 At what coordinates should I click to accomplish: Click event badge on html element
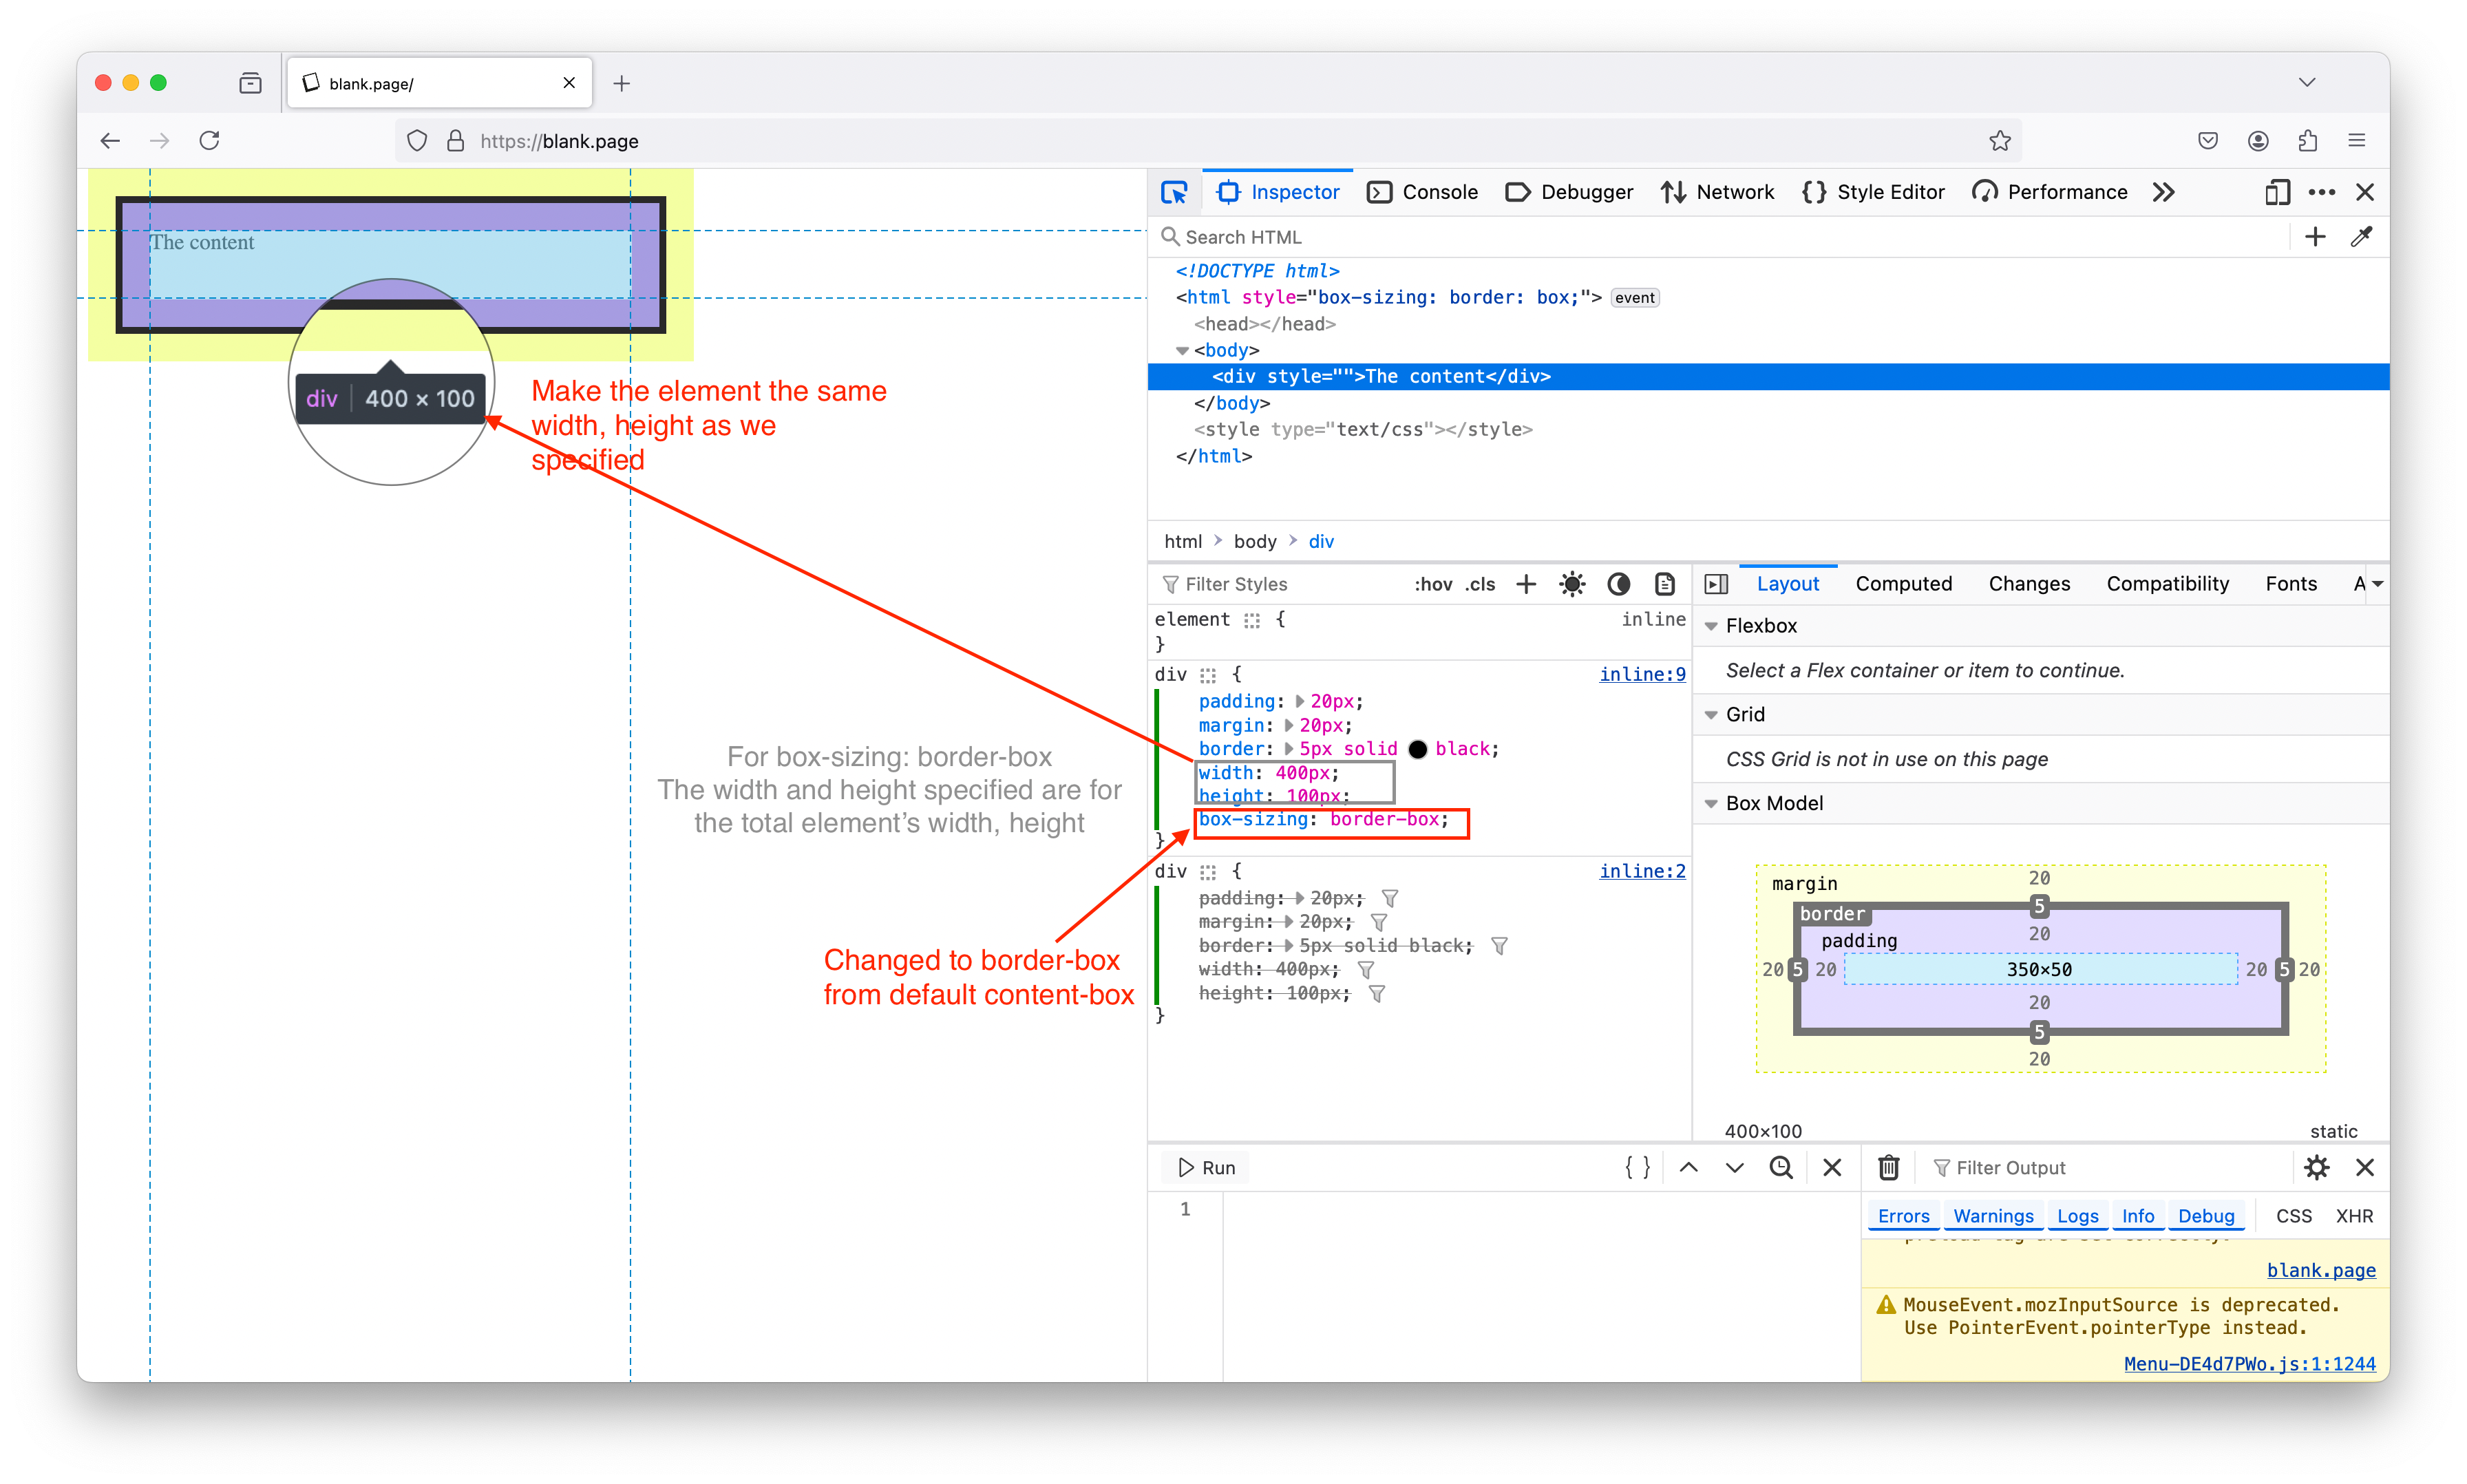(1634, 297)
